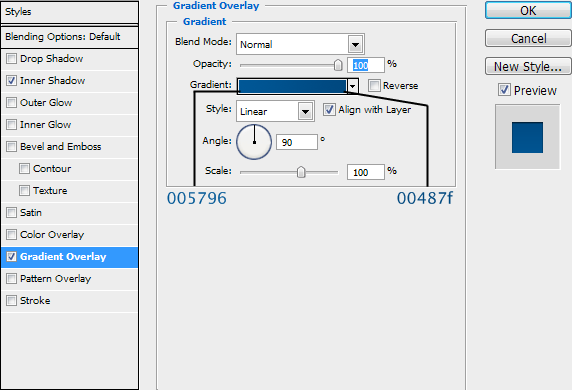Screen dimensions: 572x390
Task: Click the Opacity value field
Action: click(x=366, y=65)
